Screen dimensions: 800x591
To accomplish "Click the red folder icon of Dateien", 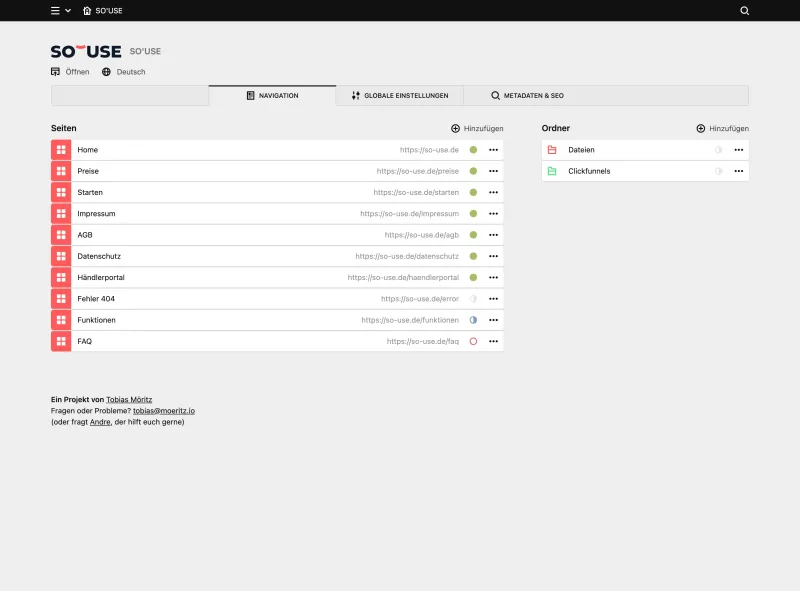I will pyautogui.click(x=556, y=149).
